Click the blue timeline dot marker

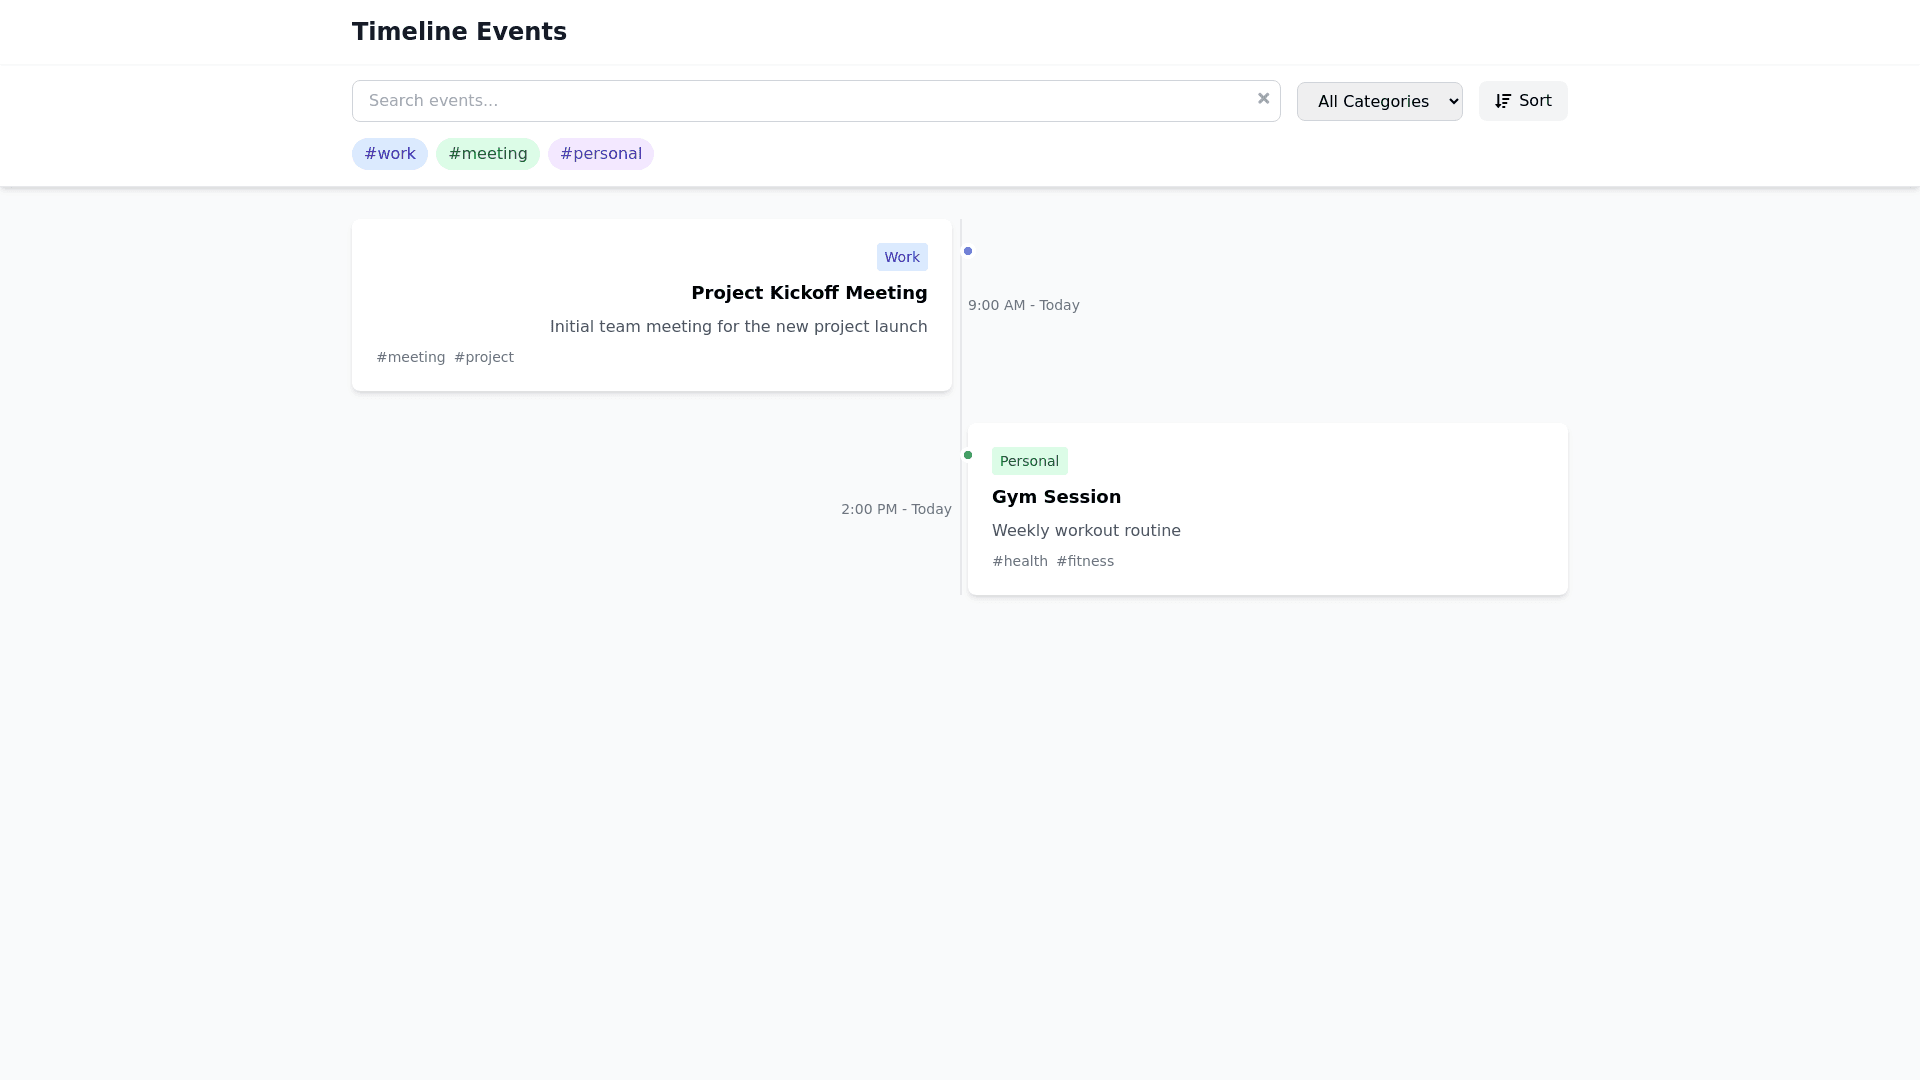[967, 251]
